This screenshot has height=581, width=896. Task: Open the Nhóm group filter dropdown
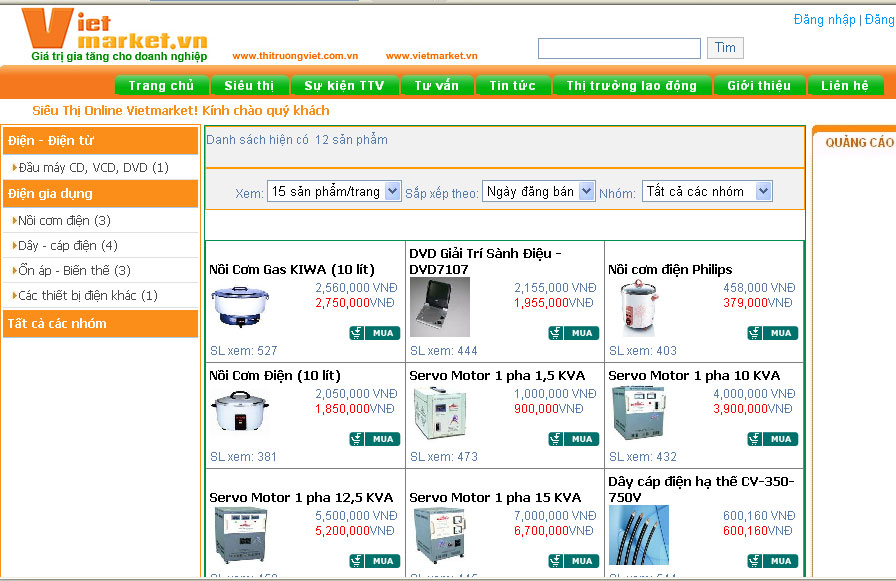707,191
